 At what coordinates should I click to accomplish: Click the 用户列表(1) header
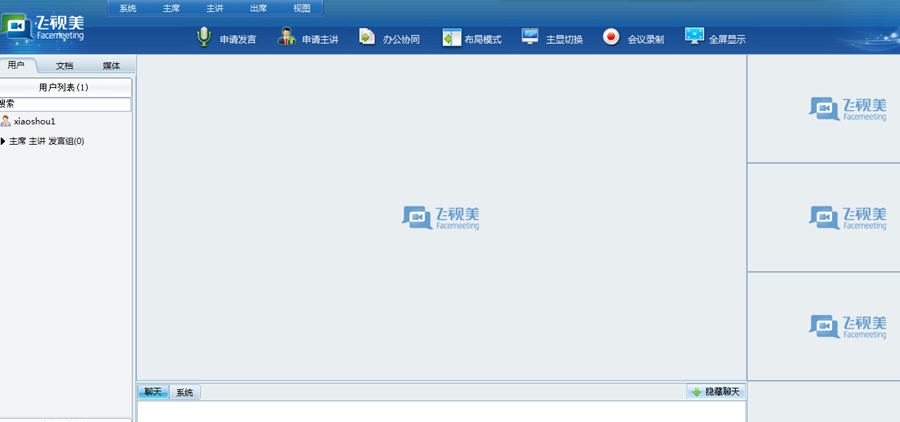tap(64, 87)
